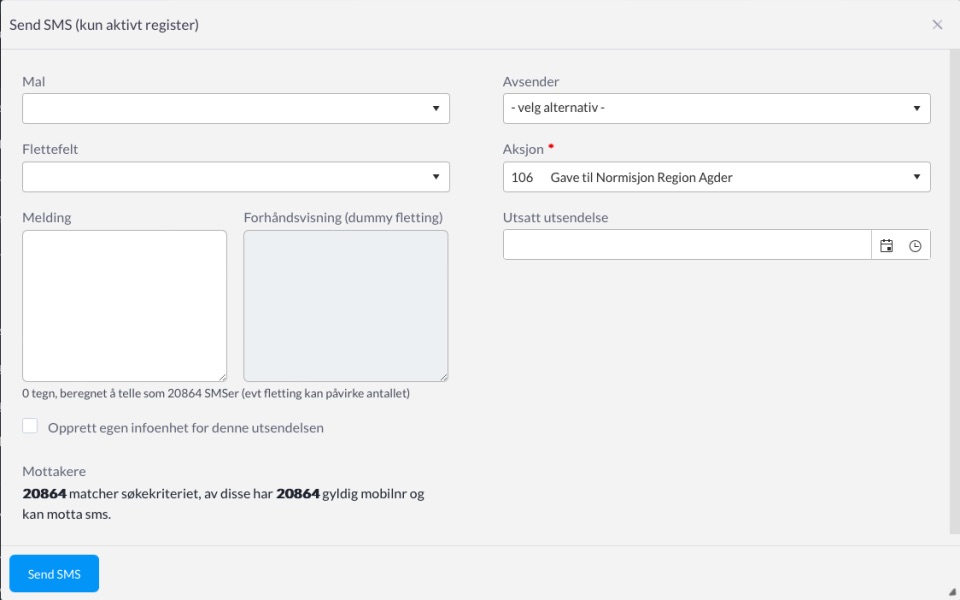Open the Avsender dropdown

coord(716,108)
